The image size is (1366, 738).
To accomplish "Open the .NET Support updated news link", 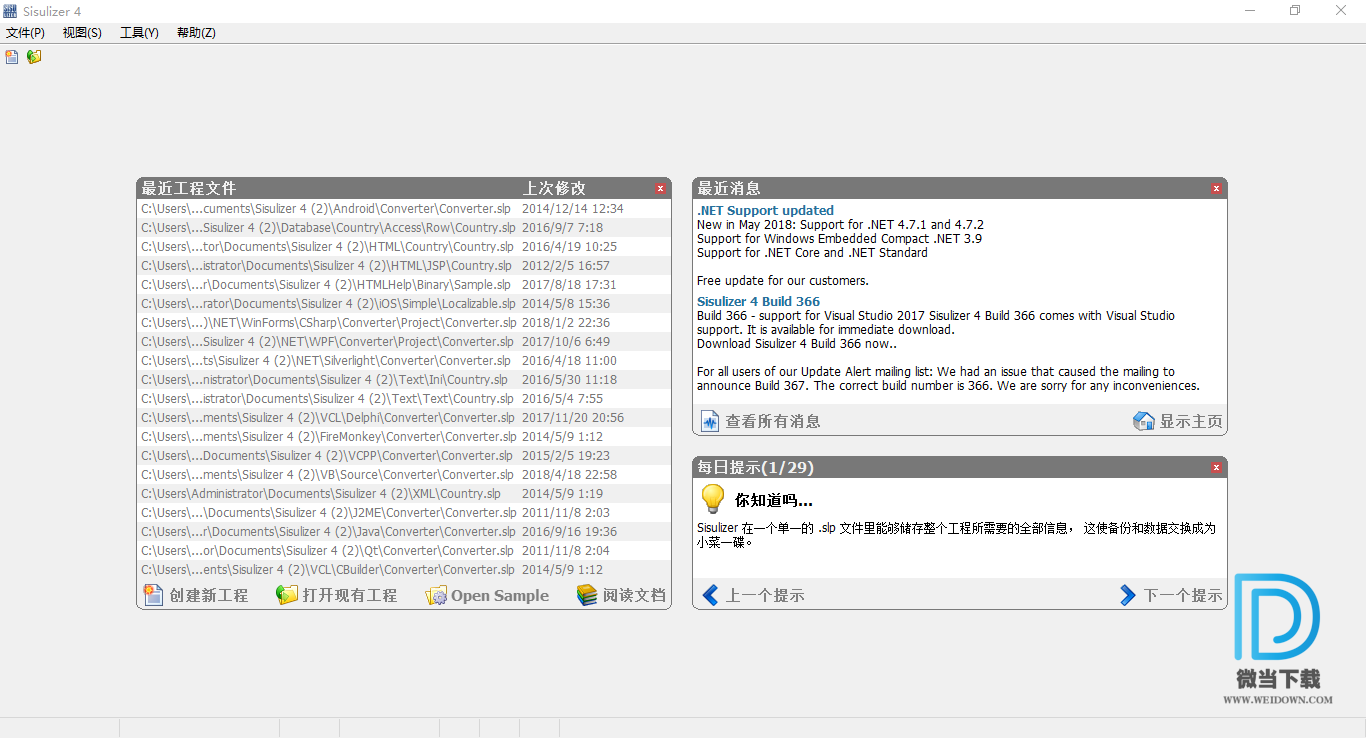I will [765, 210].
